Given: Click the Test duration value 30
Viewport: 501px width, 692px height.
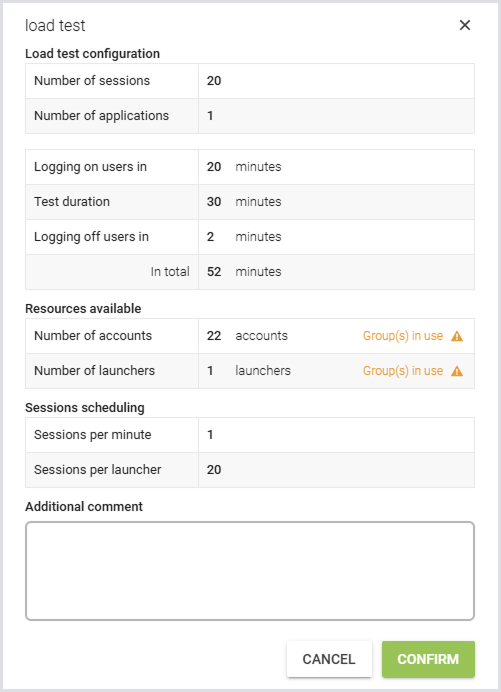Looking at the screenshot, I should coord(214,202).
